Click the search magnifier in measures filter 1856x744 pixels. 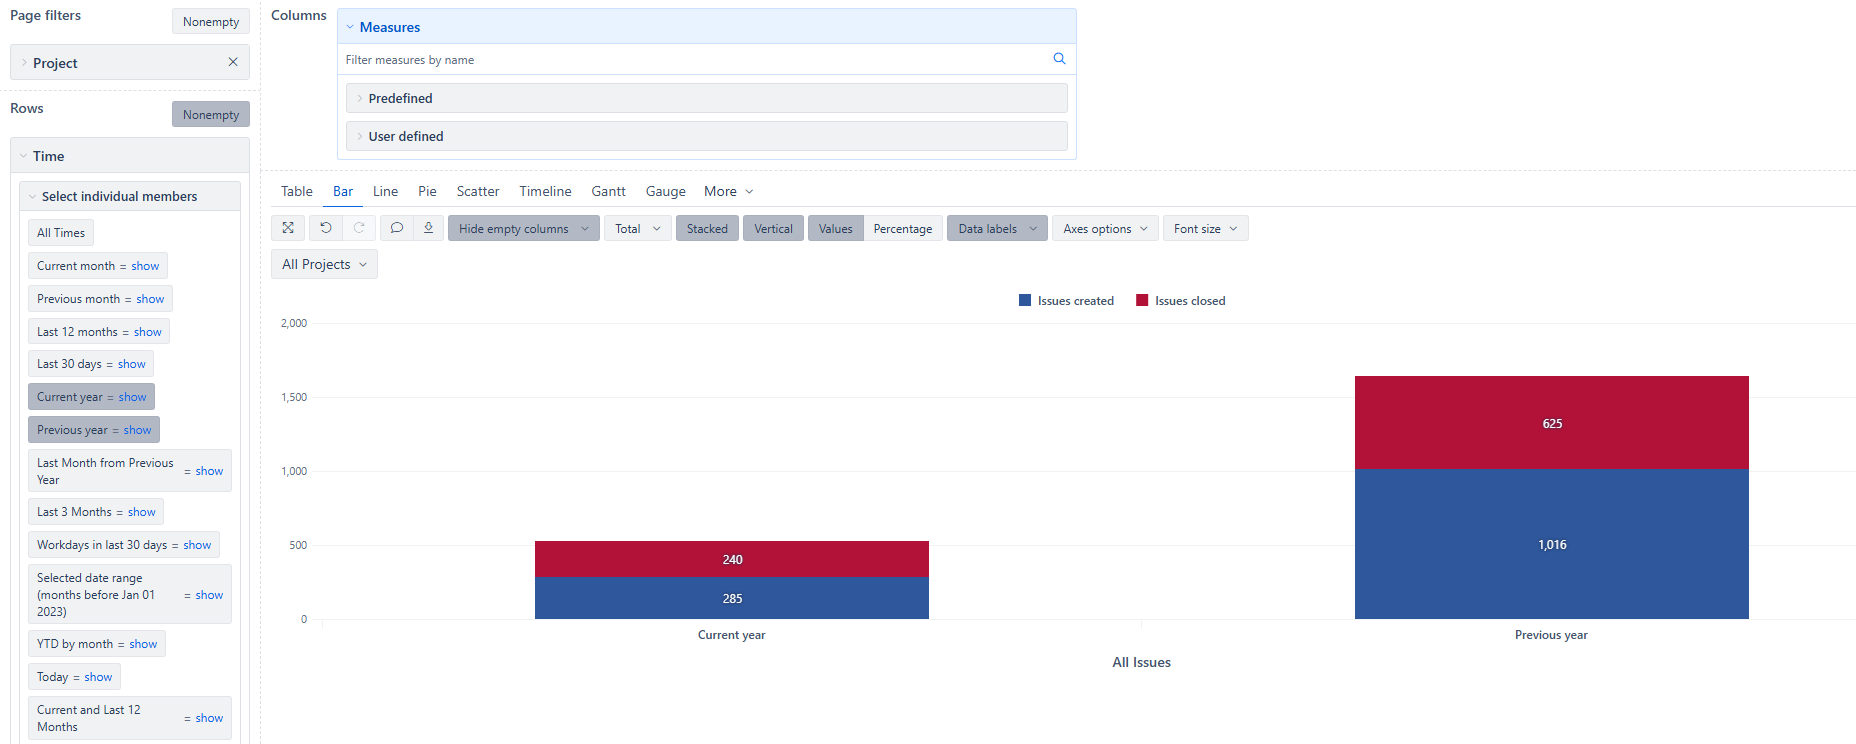point(1059,59)
